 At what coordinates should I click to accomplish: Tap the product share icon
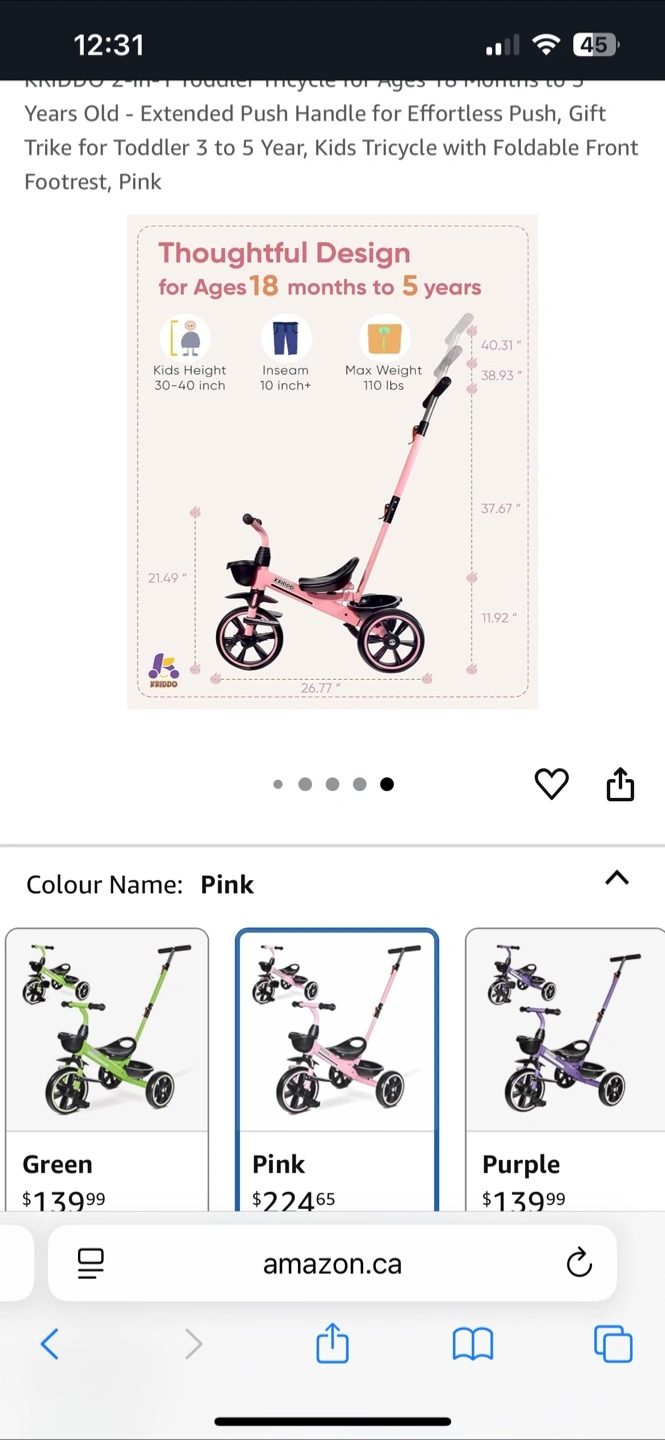coord(620,784)
